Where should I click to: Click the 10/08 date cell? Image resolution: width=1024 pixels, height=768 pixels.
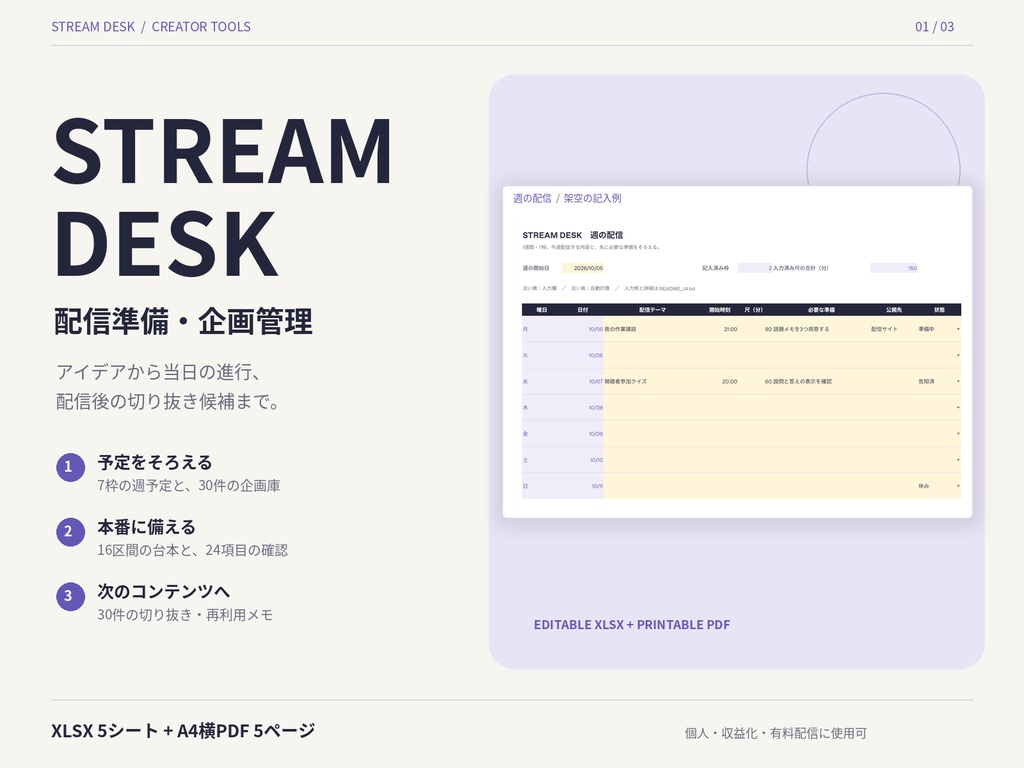[x=583, y=408]
